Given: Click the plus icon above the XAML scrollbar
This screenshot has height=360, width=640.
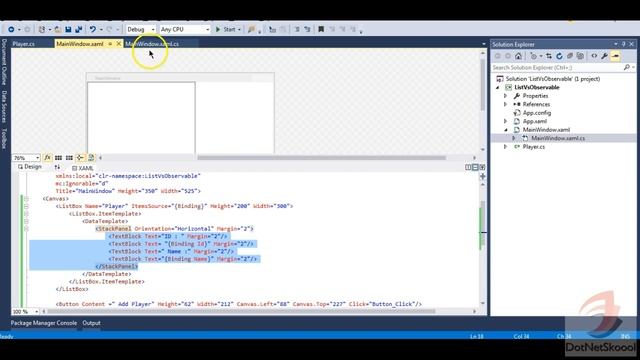Looking at the screenshot, I should click(483, 176).
